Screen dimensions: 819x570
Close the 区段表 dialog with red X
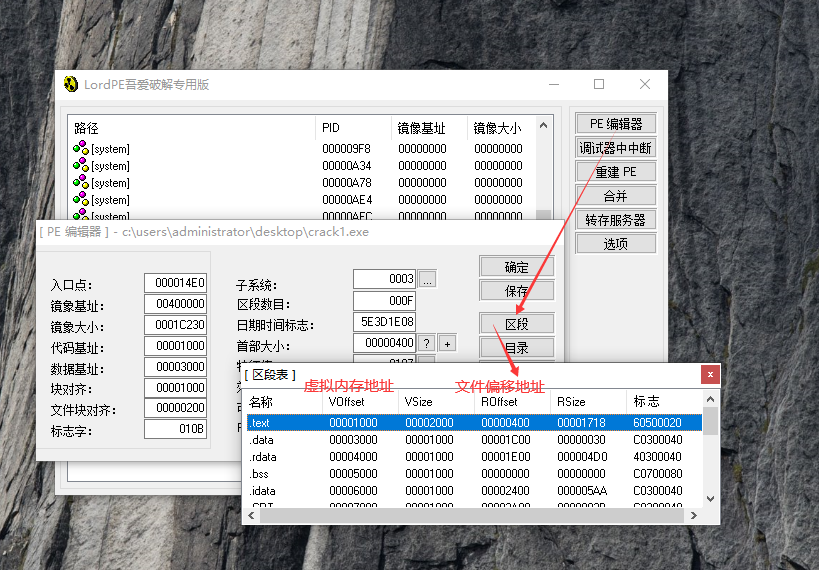pyautogui.click(x=710, y=374)
